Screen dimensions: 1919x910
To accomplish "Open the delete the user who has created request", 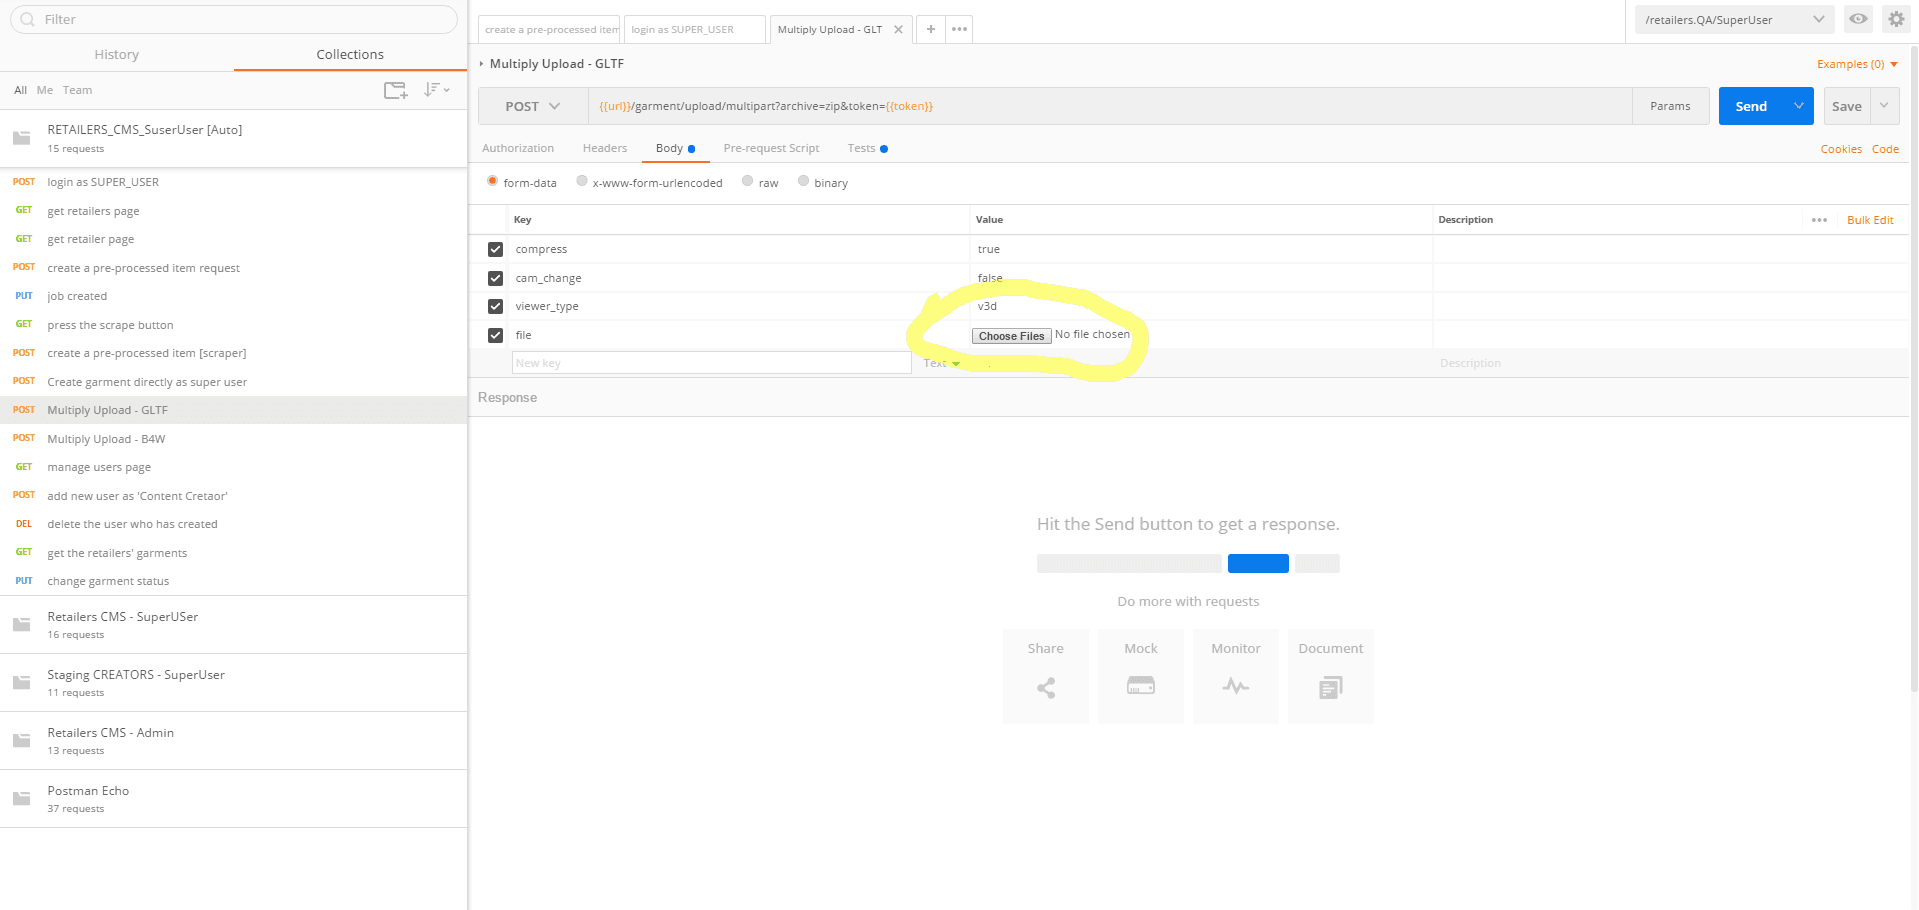I will tap(233, 524).
